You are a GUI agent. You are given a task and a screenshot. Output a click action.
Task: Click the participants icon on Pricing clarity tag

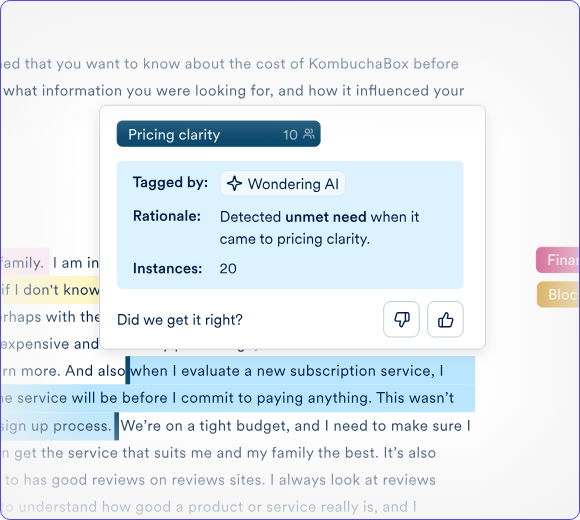click(309, 134)
